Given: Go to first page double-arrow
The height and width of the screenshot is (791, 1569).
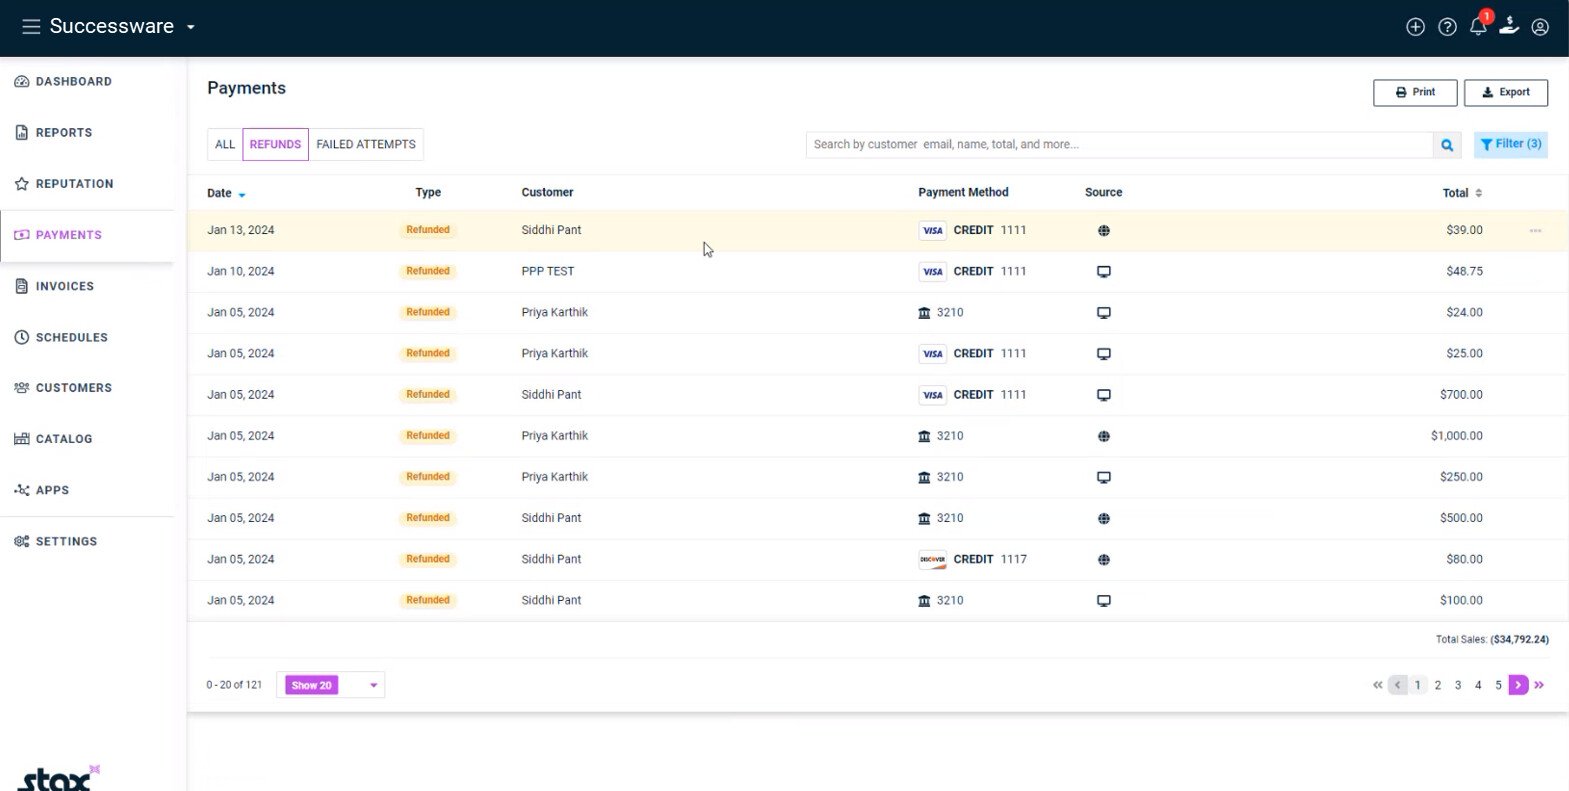Looking at the screenshot, I should coord(1377,685).
